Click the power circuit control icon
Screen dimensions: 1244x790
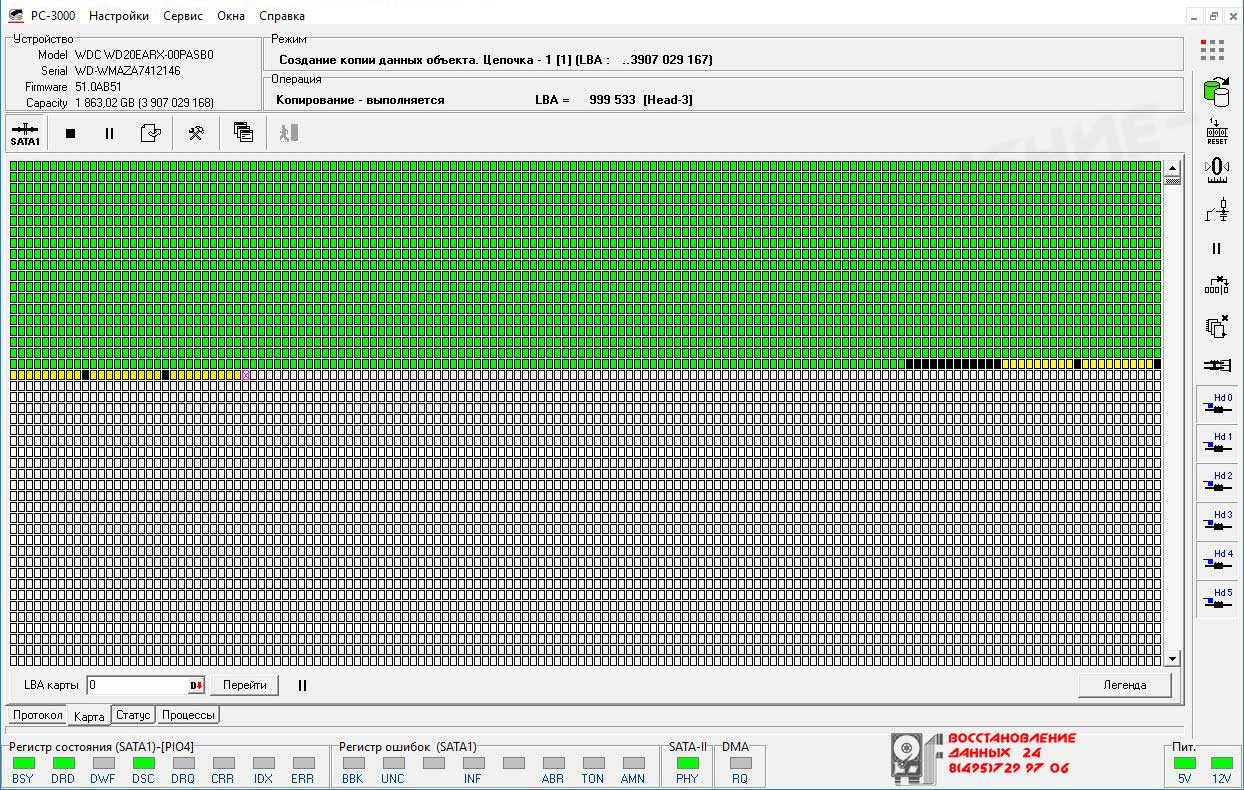tap(1216, 210)
